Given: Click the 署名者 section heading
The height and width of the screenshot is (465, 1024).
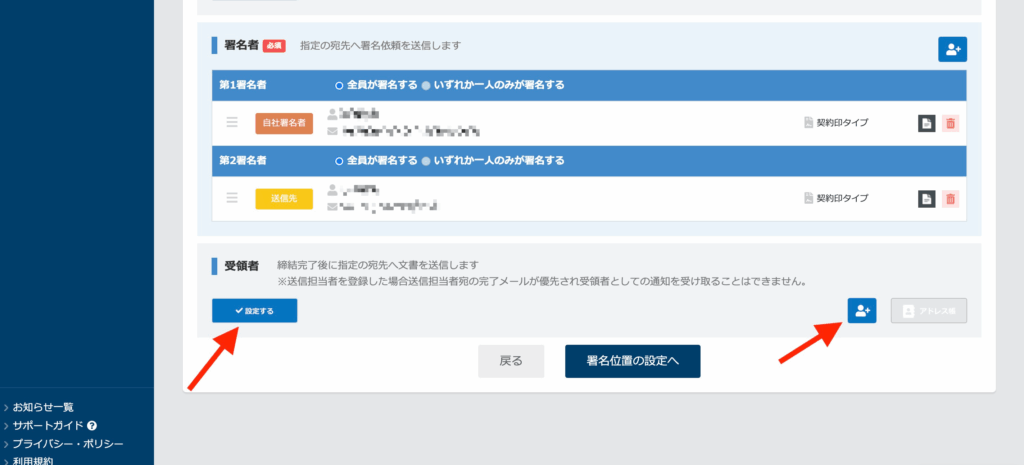Looking at the screenshot, I should point(241,46).
